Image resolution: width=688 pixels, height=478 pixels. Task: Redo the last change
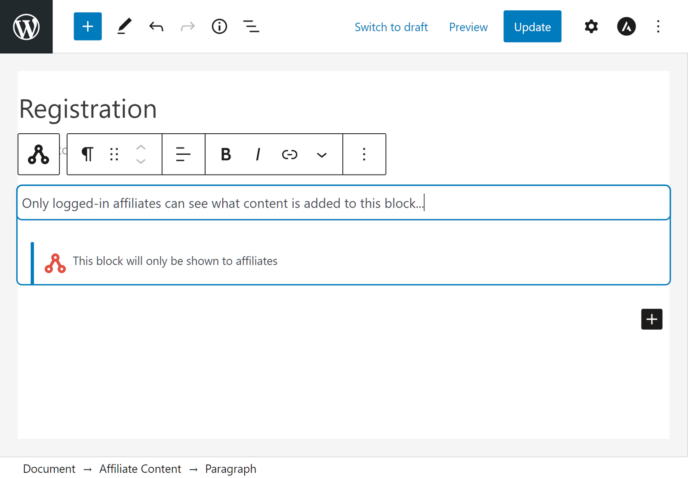click(x=188, y=27)
